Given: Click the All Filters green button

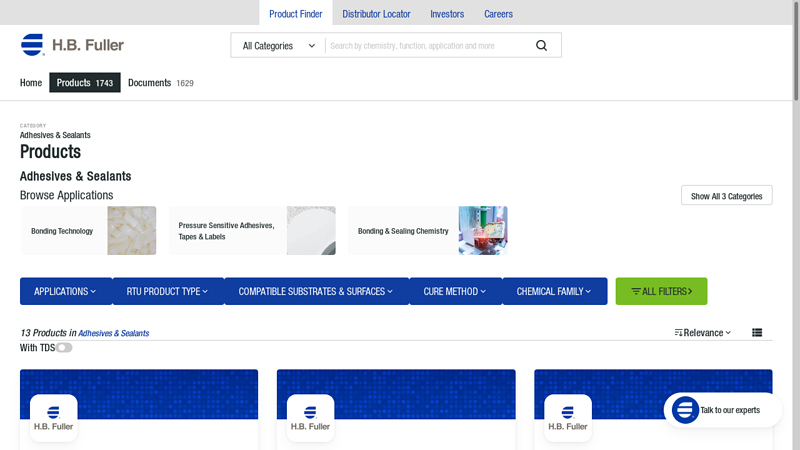Looking at the screenshot, I should pyautogui.click(x=661, y=291).
